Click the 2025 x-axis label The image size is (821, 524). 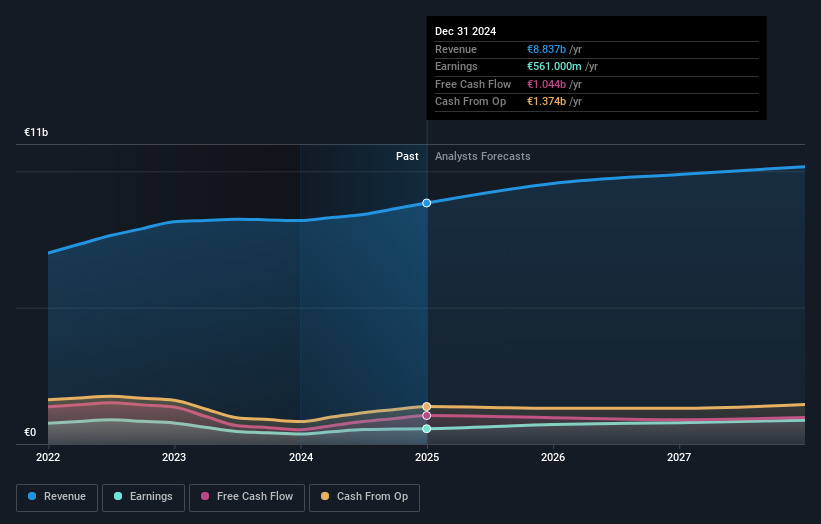(427, 458)
